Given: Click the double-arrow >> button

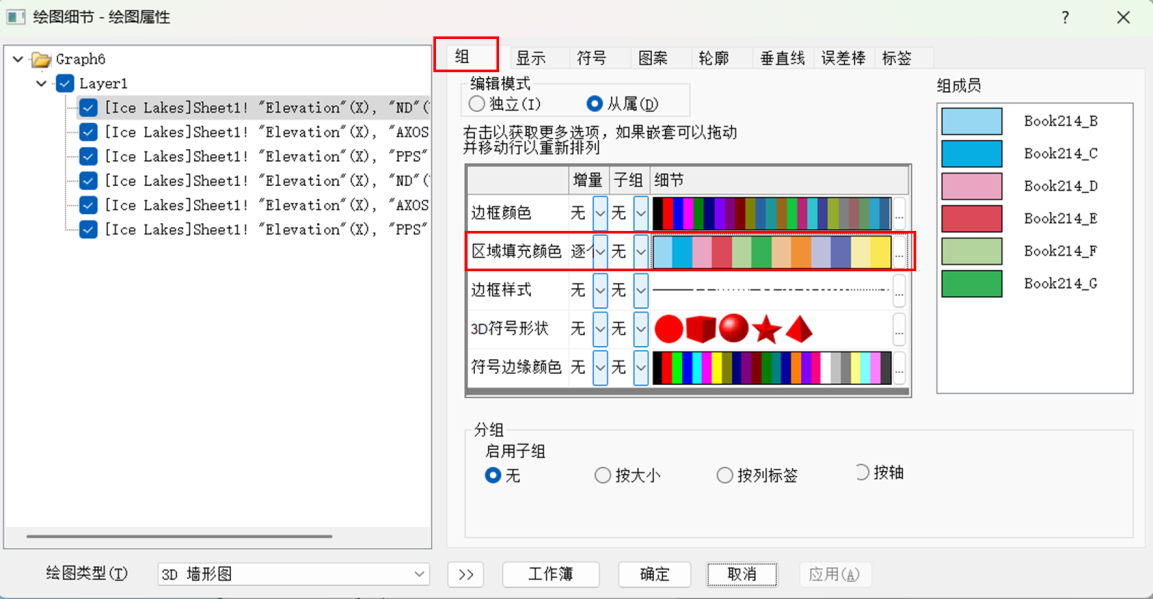Looking at the screenshot, I should [465, 574].
